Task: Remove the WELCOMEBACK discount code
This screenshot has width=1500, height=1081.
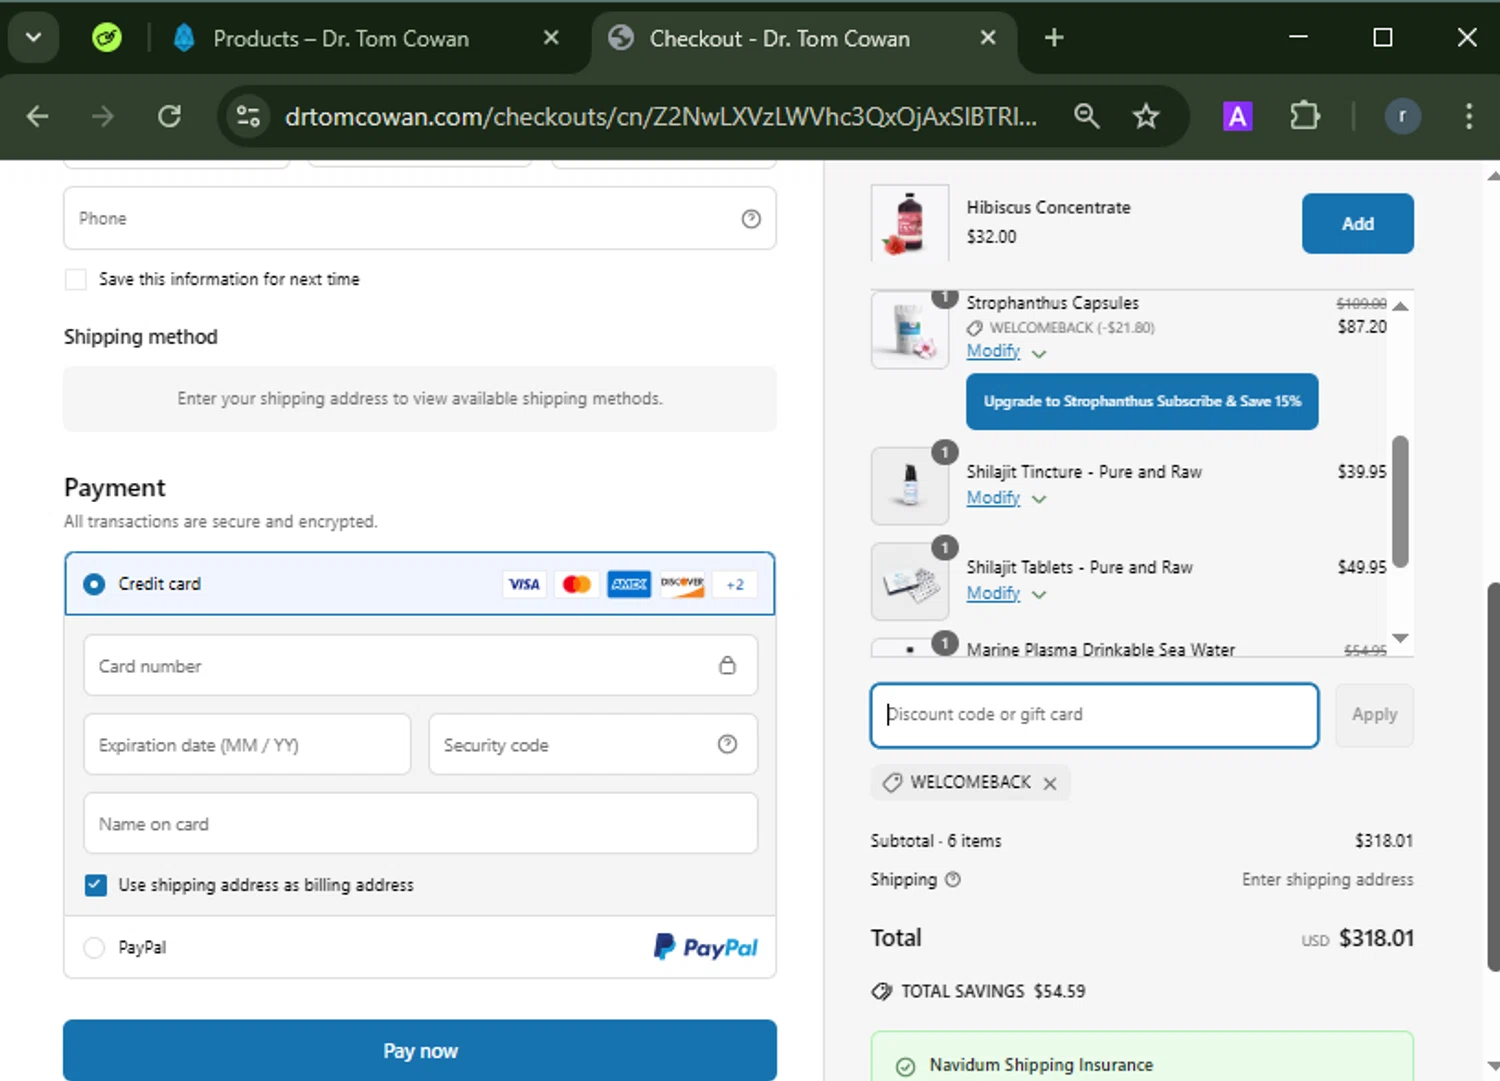Action: click(1050, 784)
